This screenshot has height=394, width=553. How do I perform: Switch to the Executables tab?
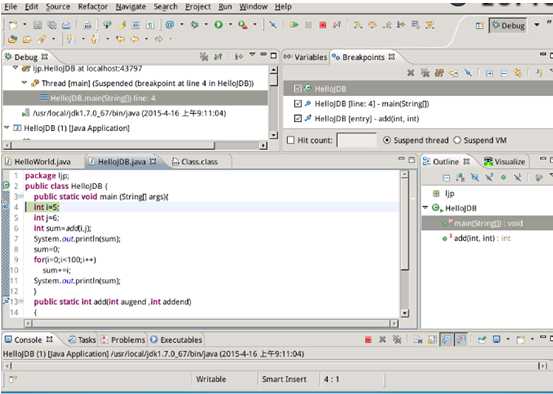tap(176, 340)
